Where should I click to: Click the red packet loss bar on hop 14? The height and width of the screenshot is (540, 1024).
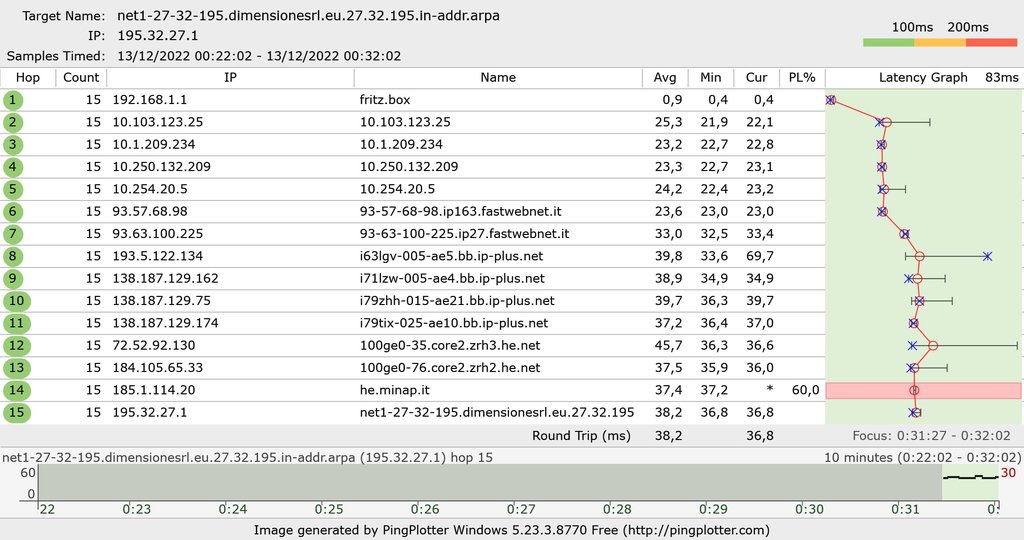point(923,390)
